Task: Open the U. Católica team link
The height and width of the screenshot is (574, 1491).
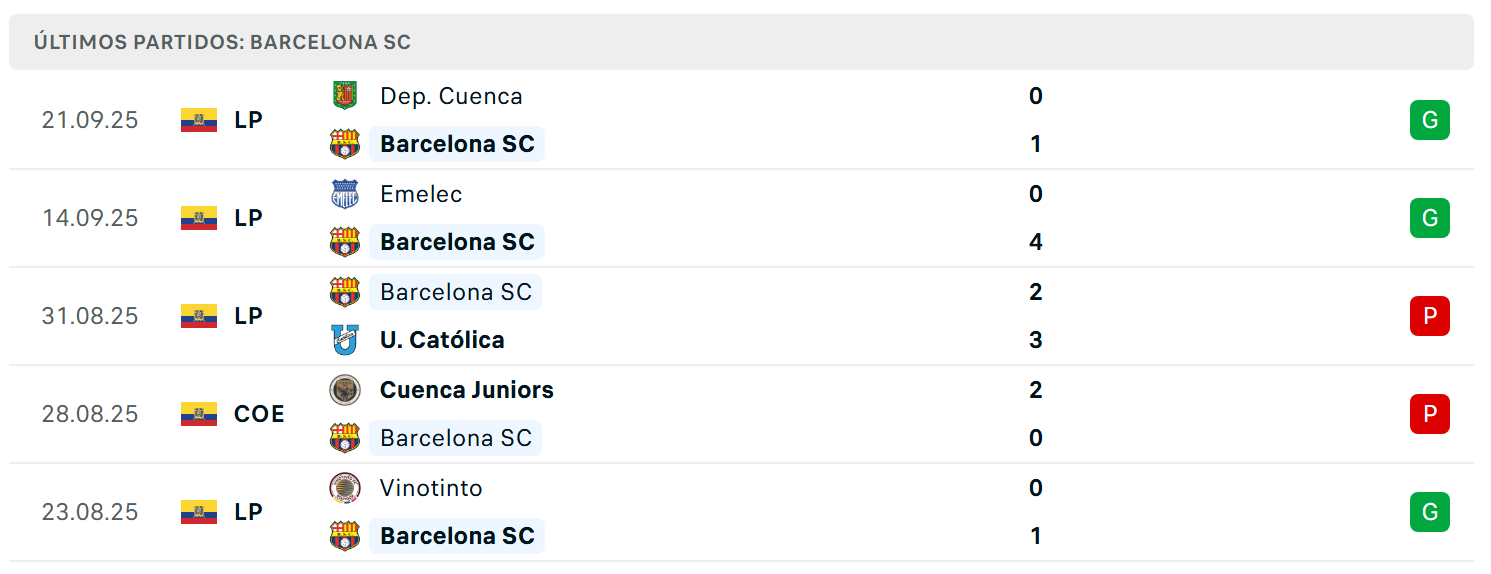Action: [x=442, y=340]
